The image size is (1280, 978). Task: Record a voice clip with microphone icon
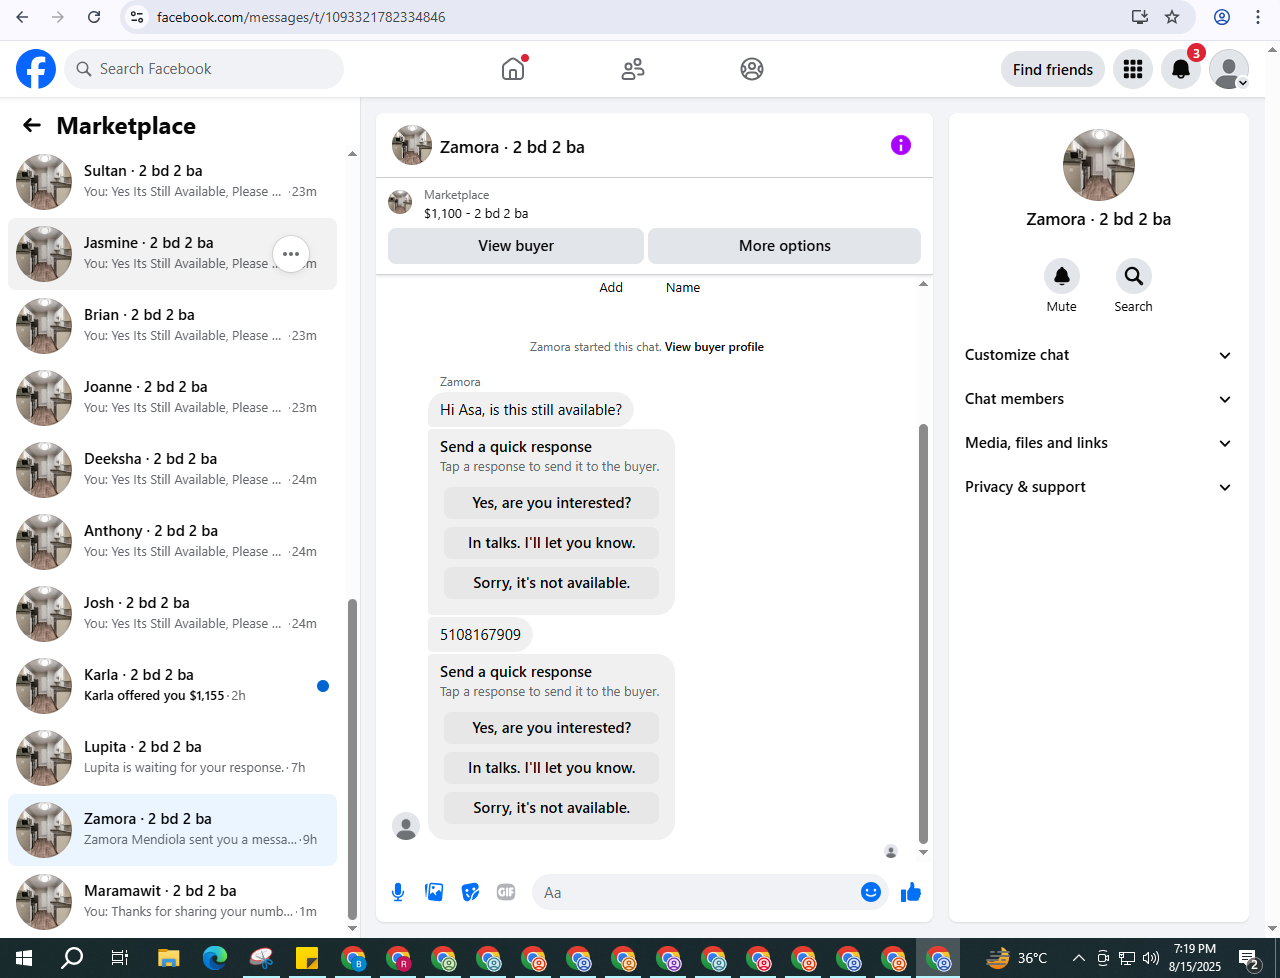[x=398, y=892]
